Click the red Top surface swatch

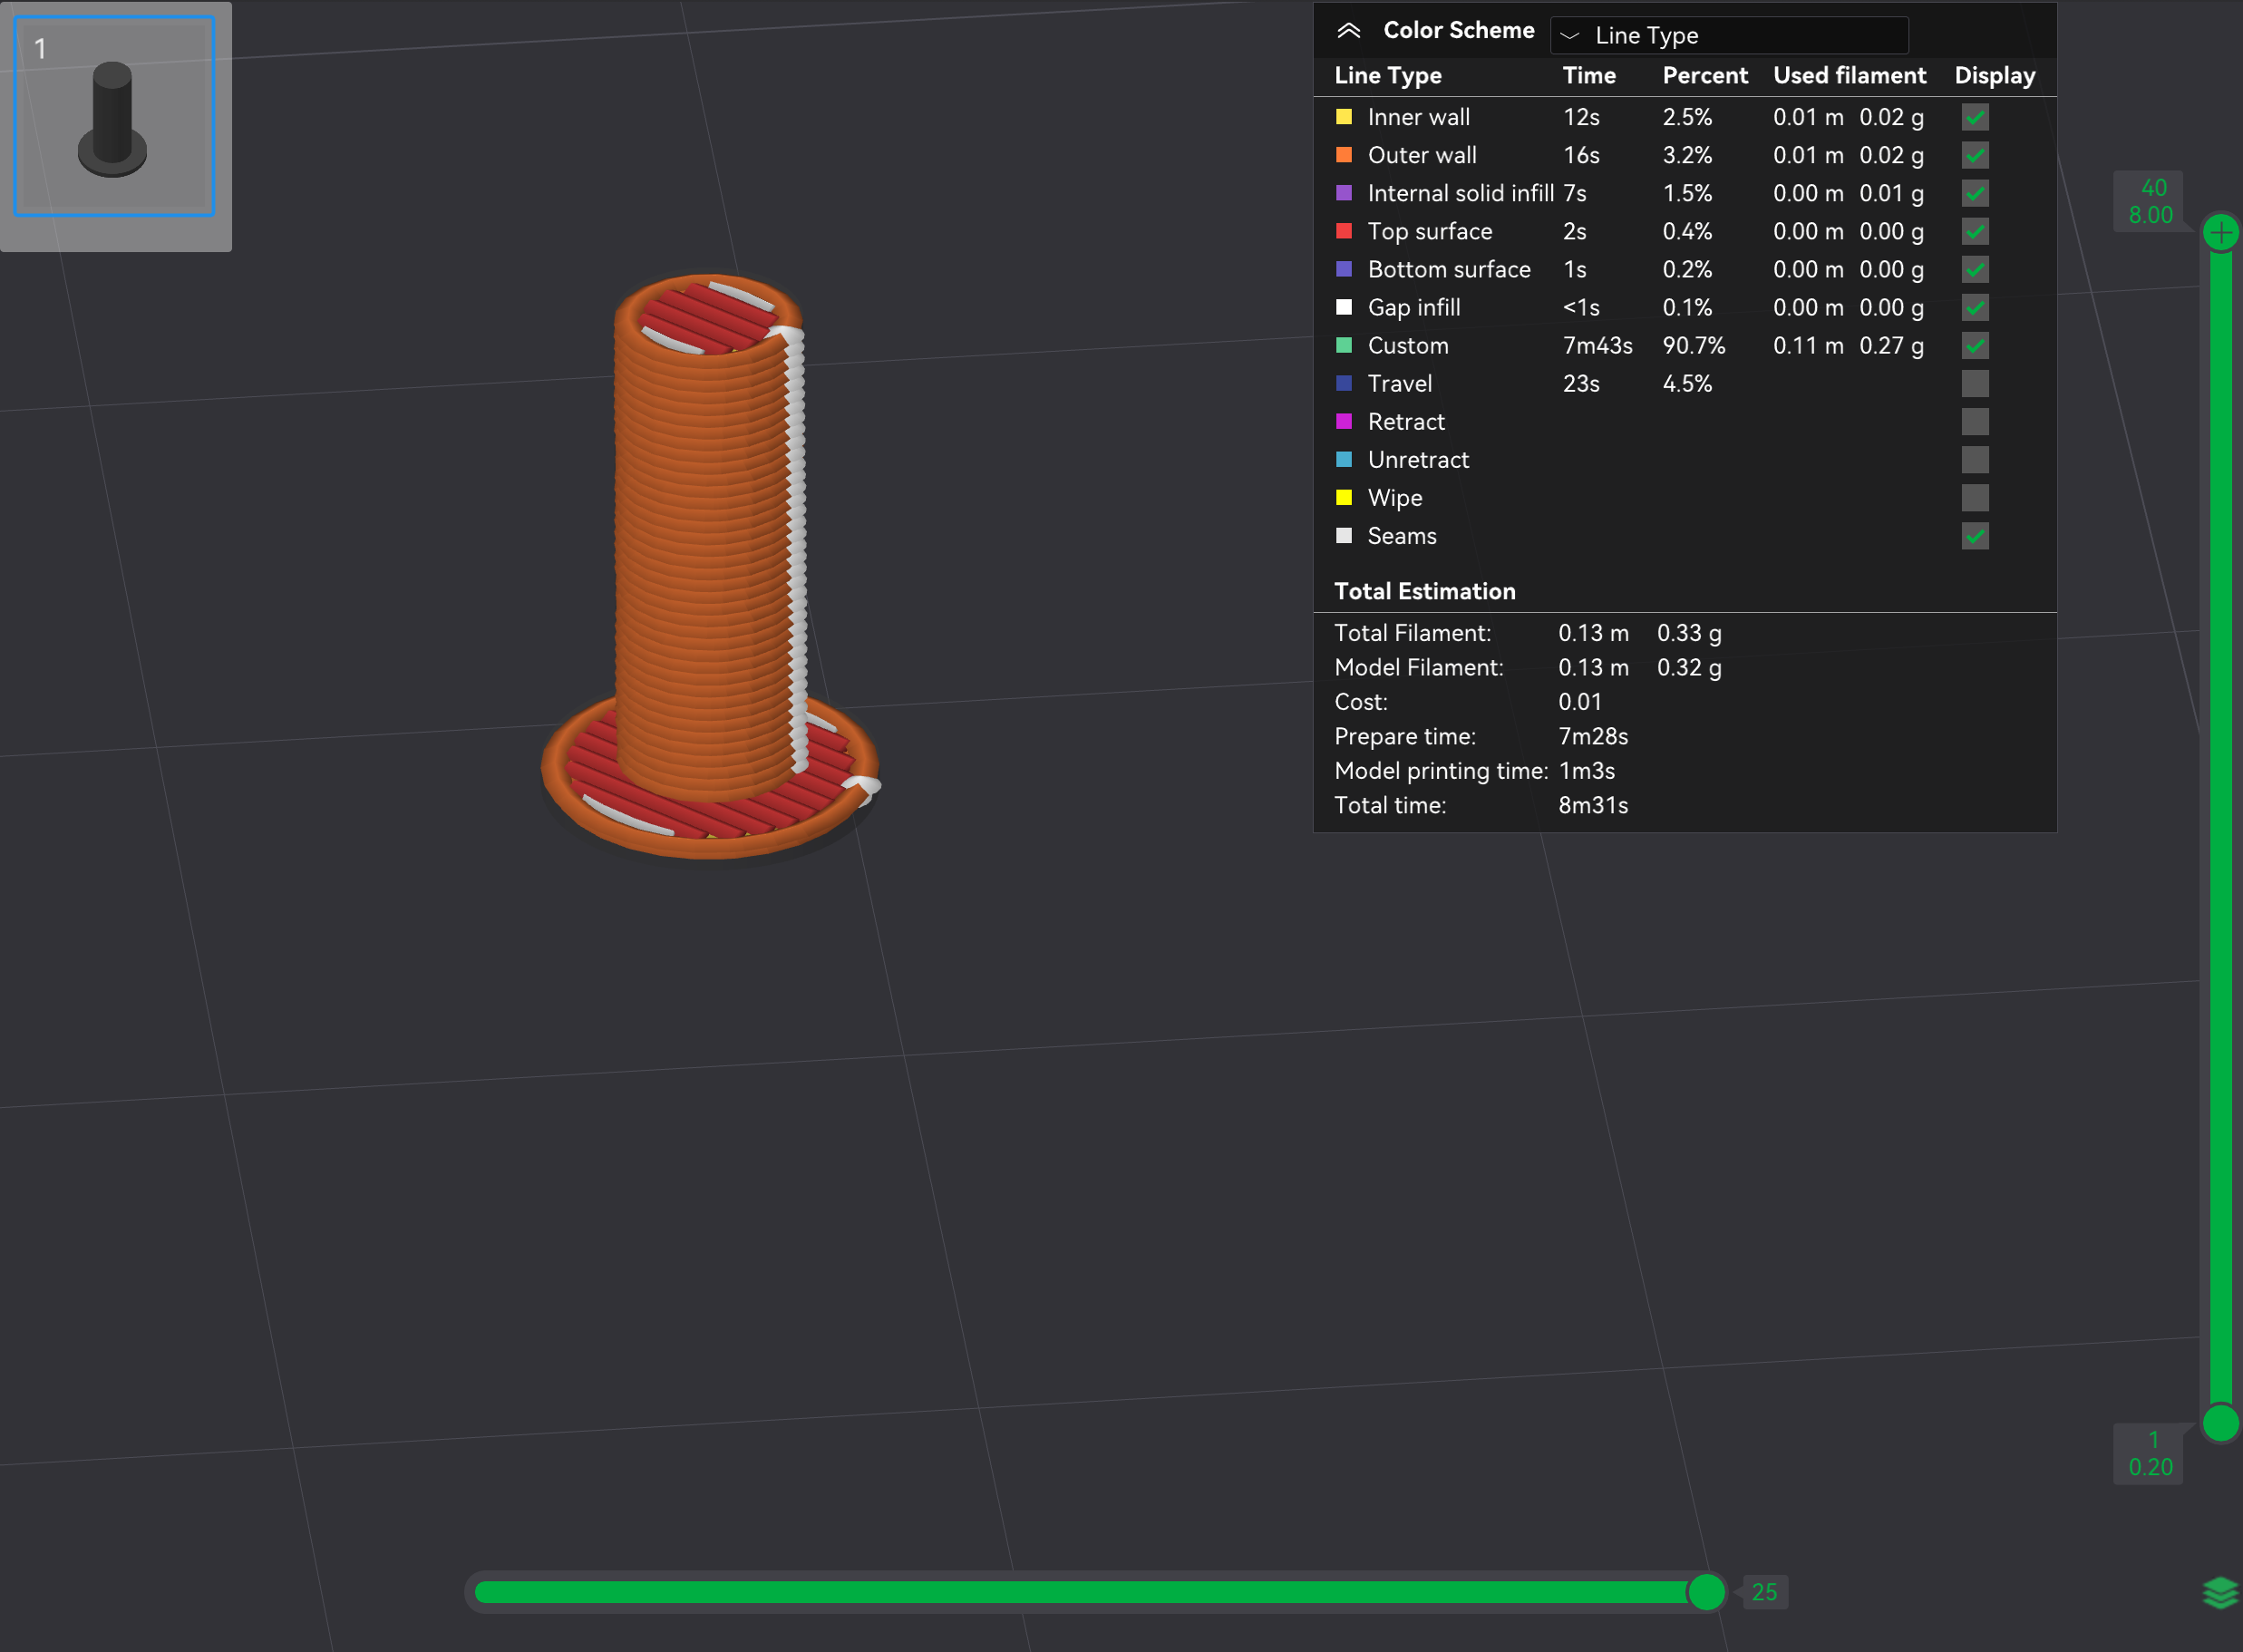(1343, 231)
